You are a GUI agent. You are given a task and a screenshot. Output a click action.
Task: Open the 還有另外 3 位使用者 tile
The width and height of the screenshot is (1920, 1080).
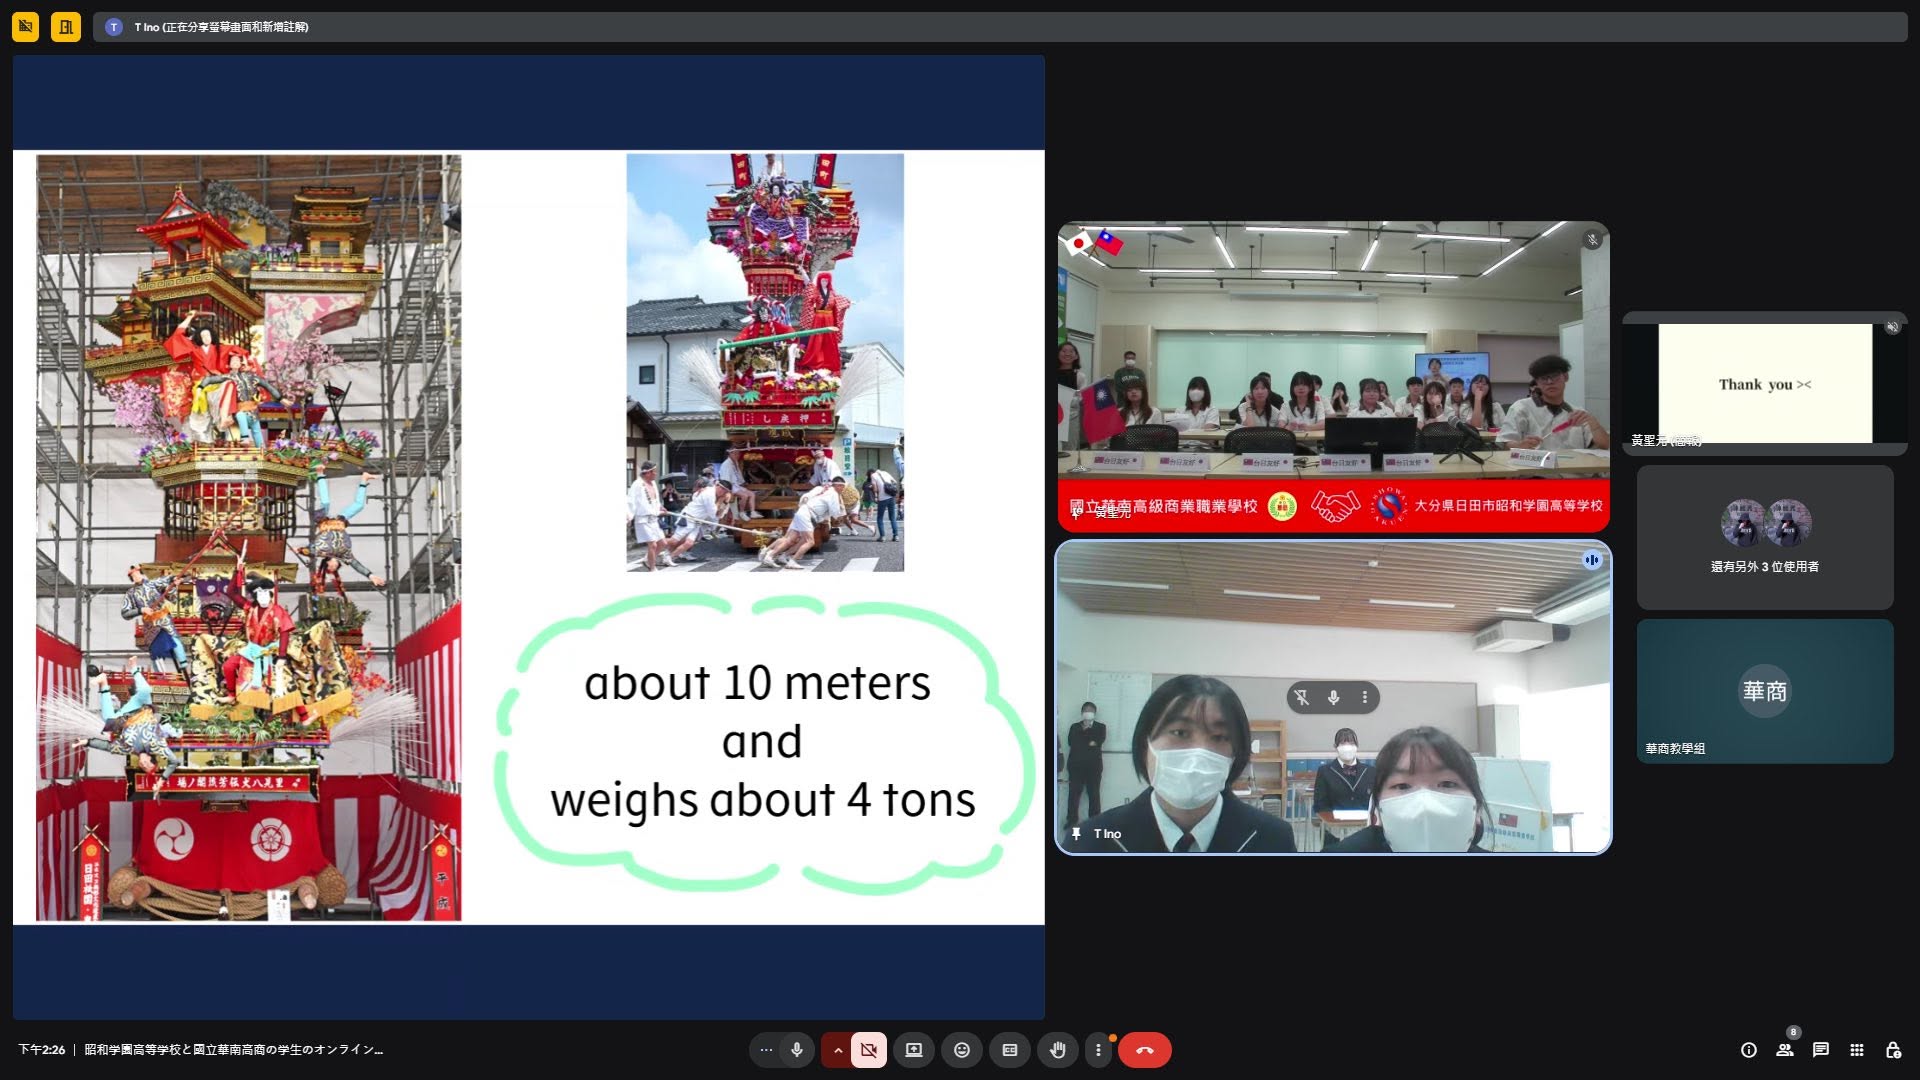coord(1765,537)
